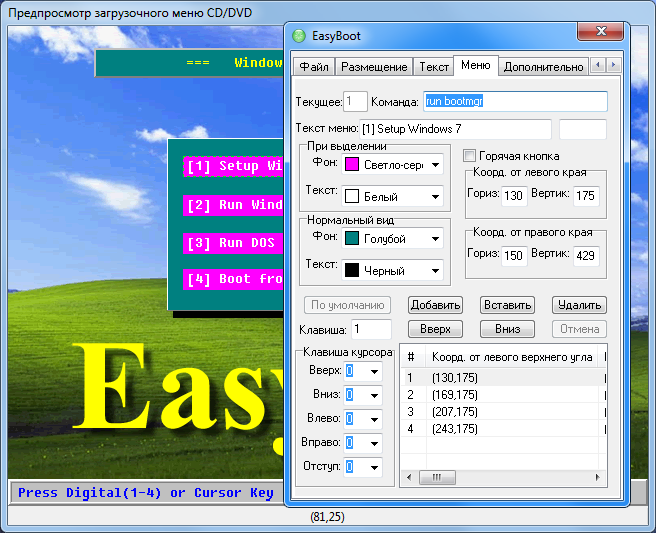Viewport: 656px width, 533px height.
Task: Close the EasyBoot dialog
Action: click(600, 31)
